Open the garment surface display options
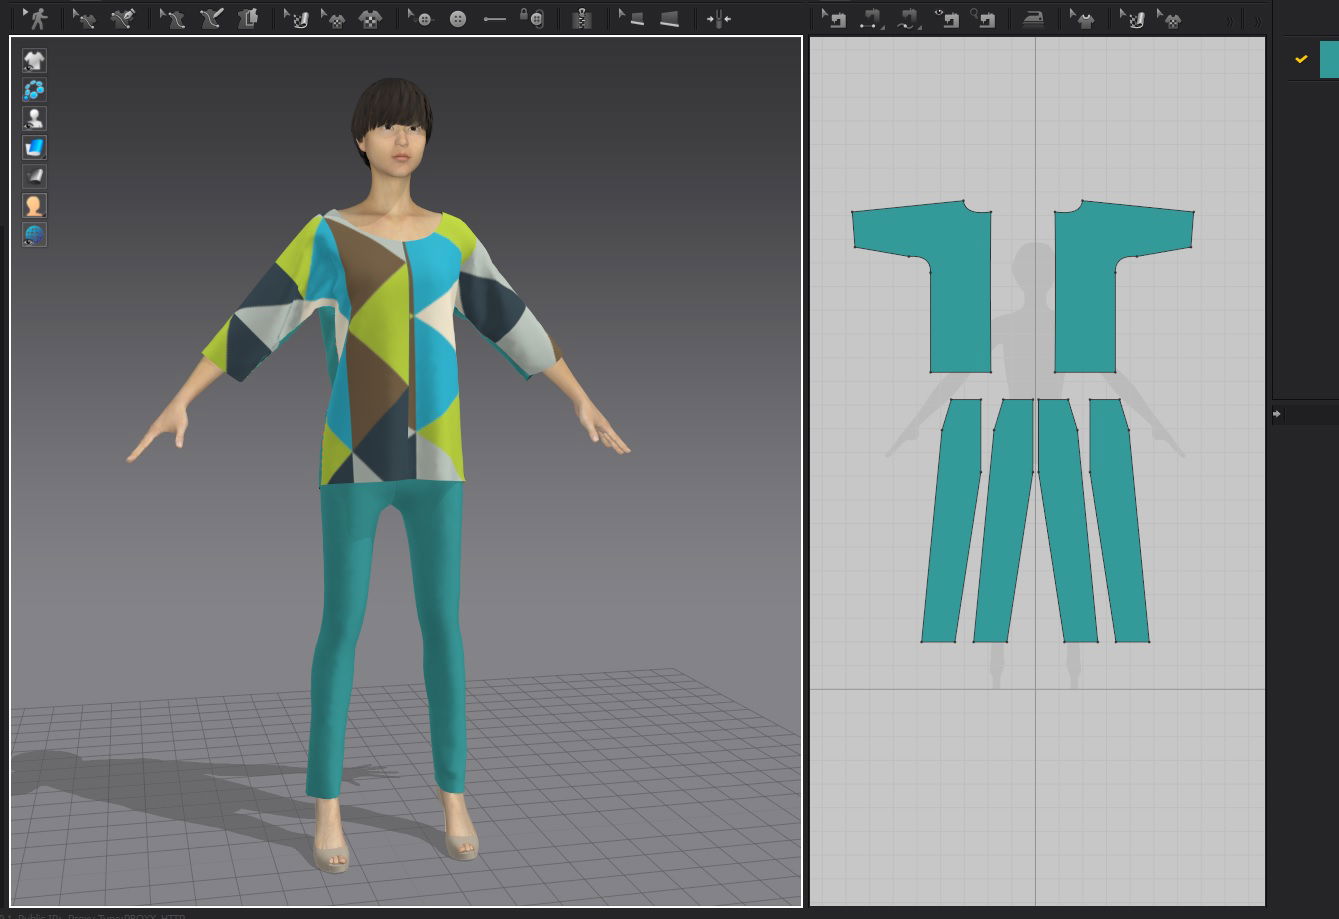Image resolution: width=1339 pixels, height=919 pixels. [34, 148]
